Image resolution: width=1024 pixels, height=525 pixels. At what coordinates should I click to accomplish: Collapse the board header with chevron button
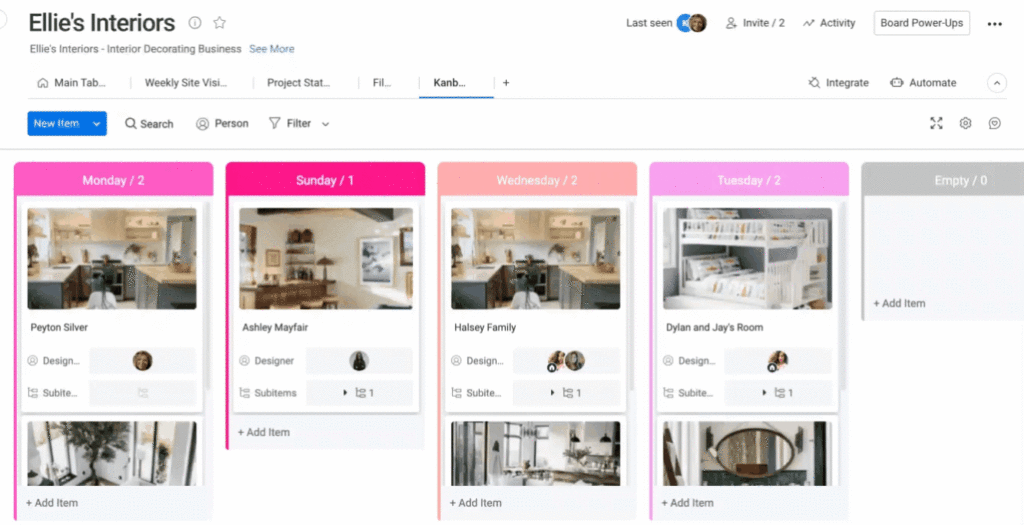(996, 83)
